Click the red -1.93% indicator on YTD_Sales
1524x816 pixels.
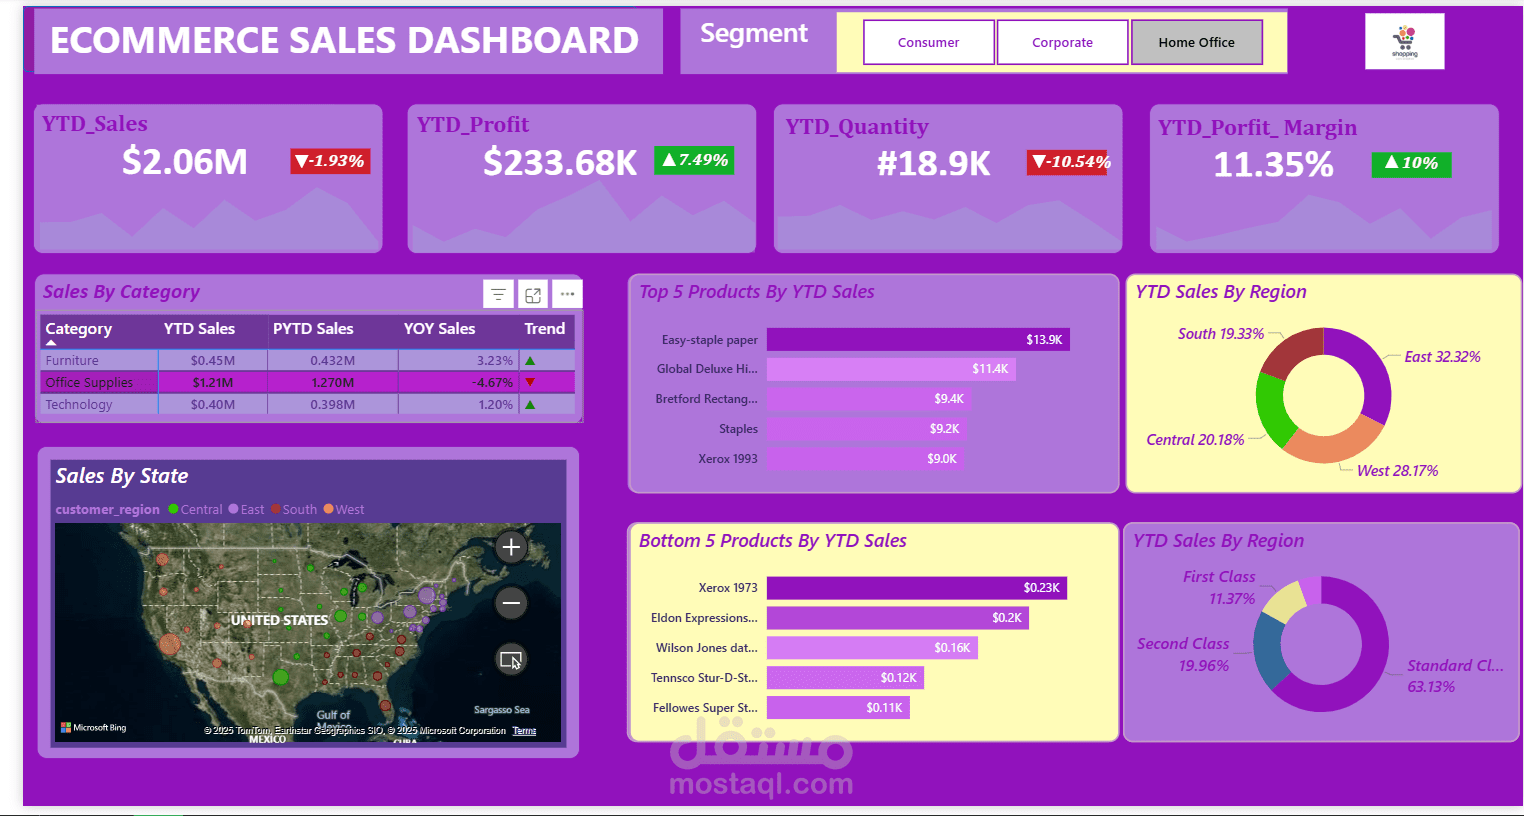coord(329,160)
